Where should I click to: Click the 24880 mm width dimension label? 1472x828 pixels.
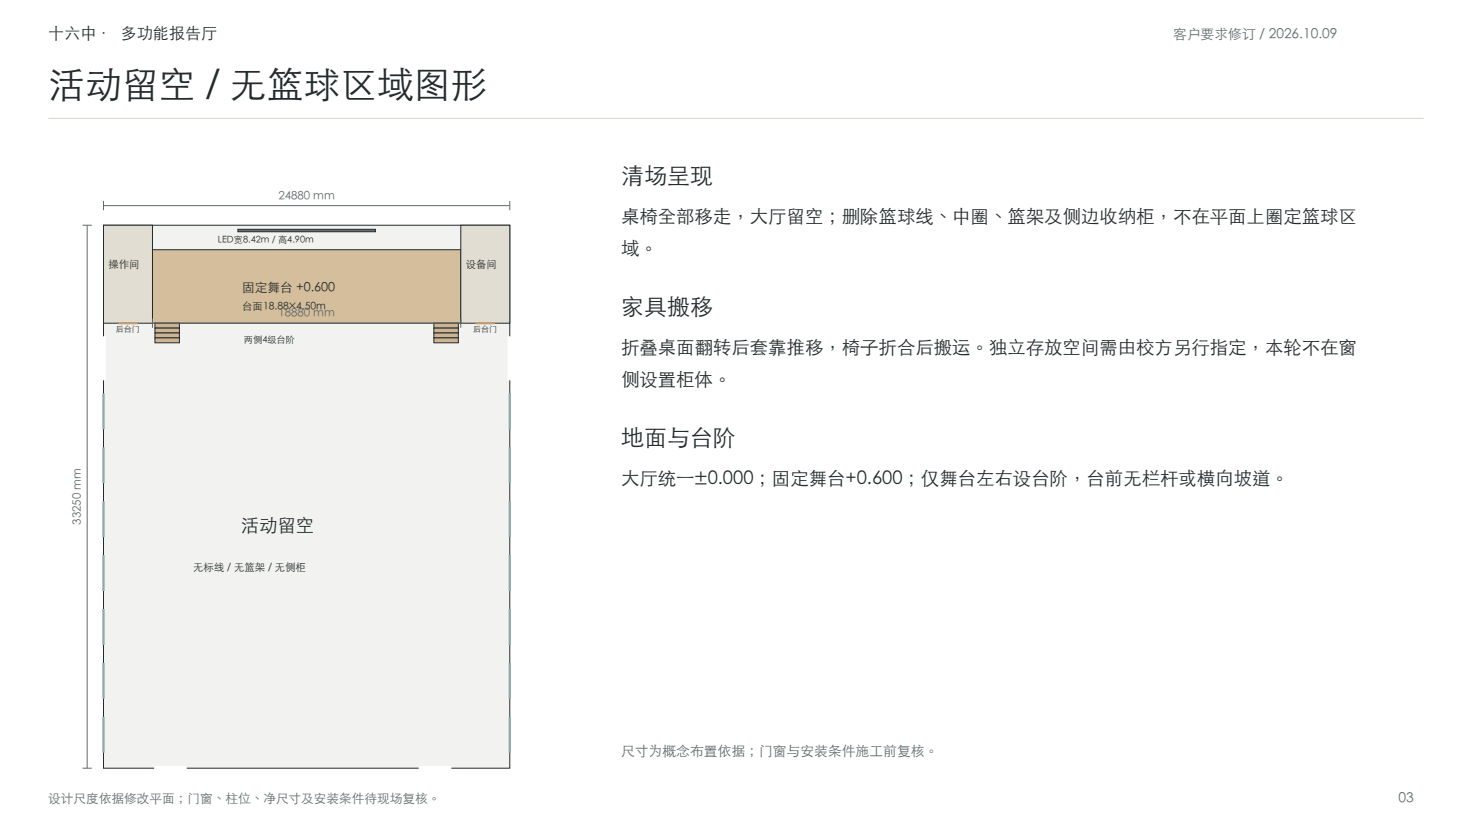click(306, 196)
